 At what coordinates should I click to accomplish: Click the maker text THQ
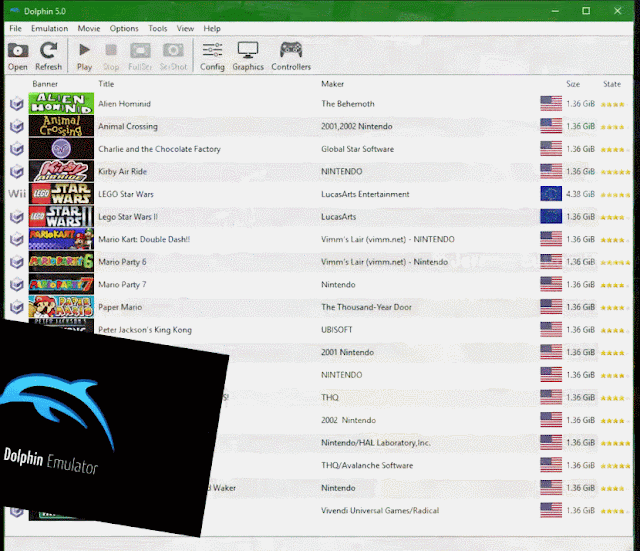330,397
